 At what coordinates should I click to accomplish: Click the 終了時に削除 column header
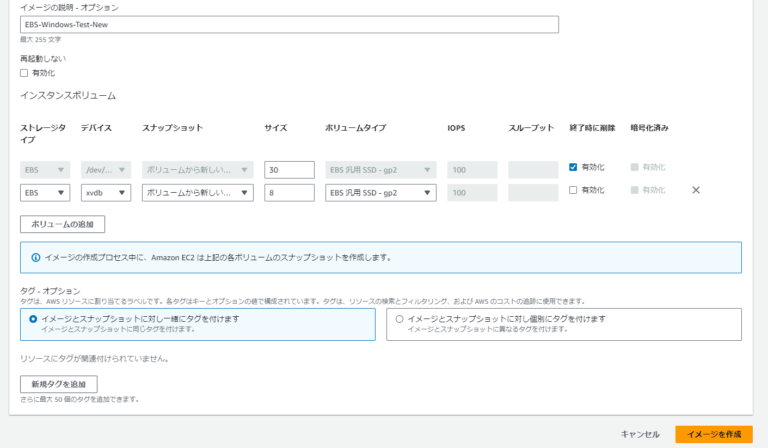(x=592, y=128)
